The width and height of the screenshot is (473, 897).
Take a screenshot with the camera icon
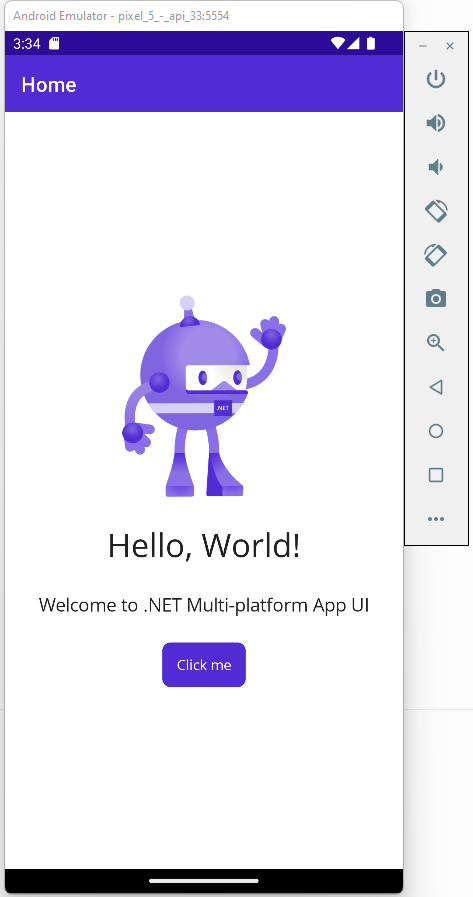pos(436,299)
